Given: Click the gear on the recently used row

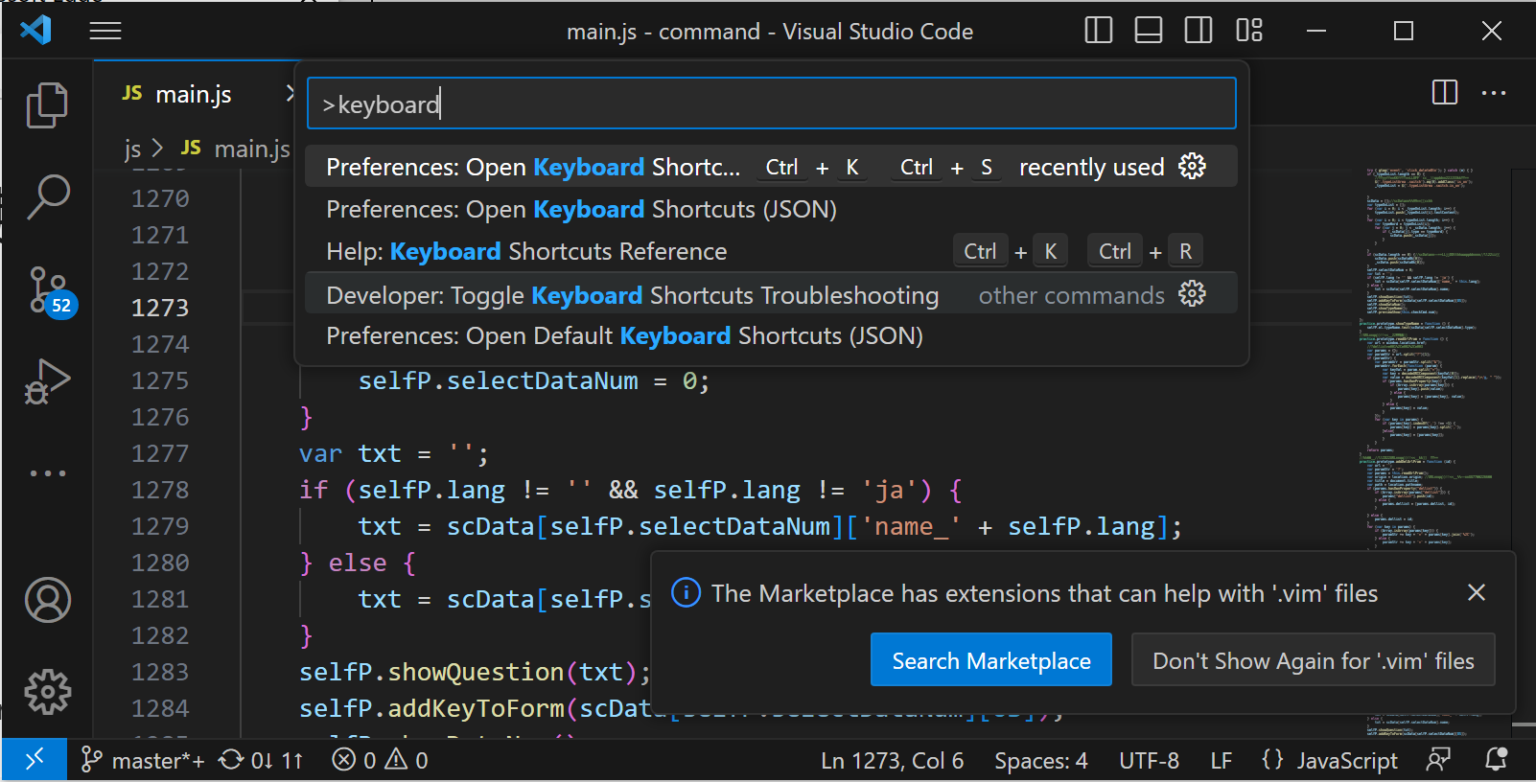Looking at the screenshot, I should (1192, 167).
